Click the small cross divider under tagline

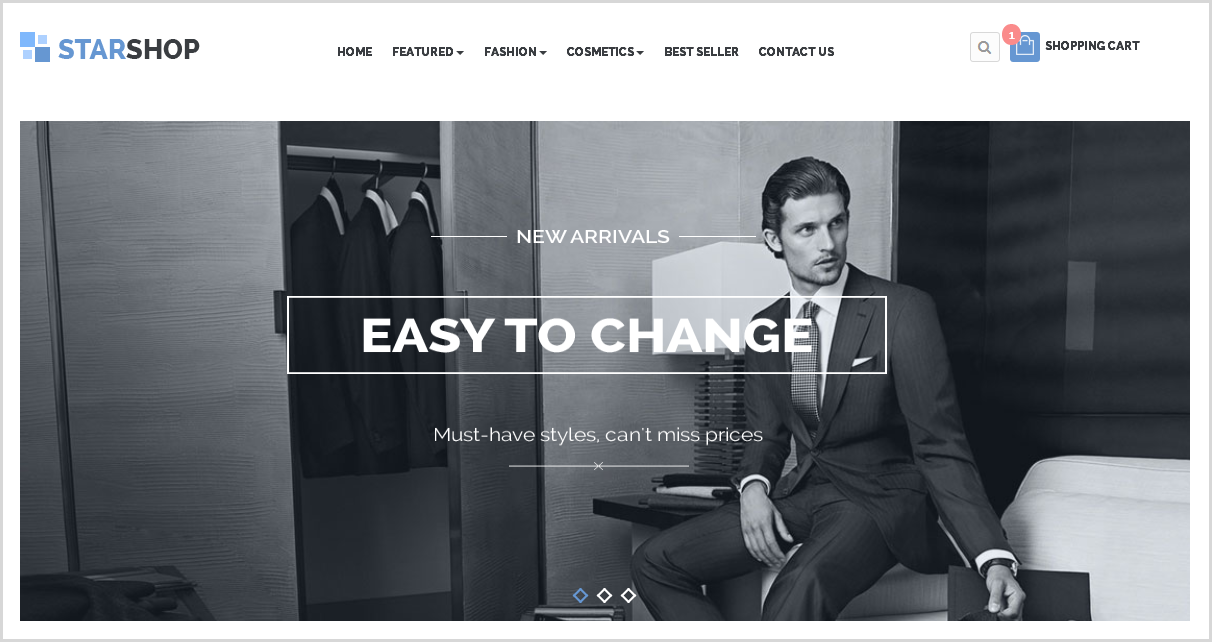[598, 466]
